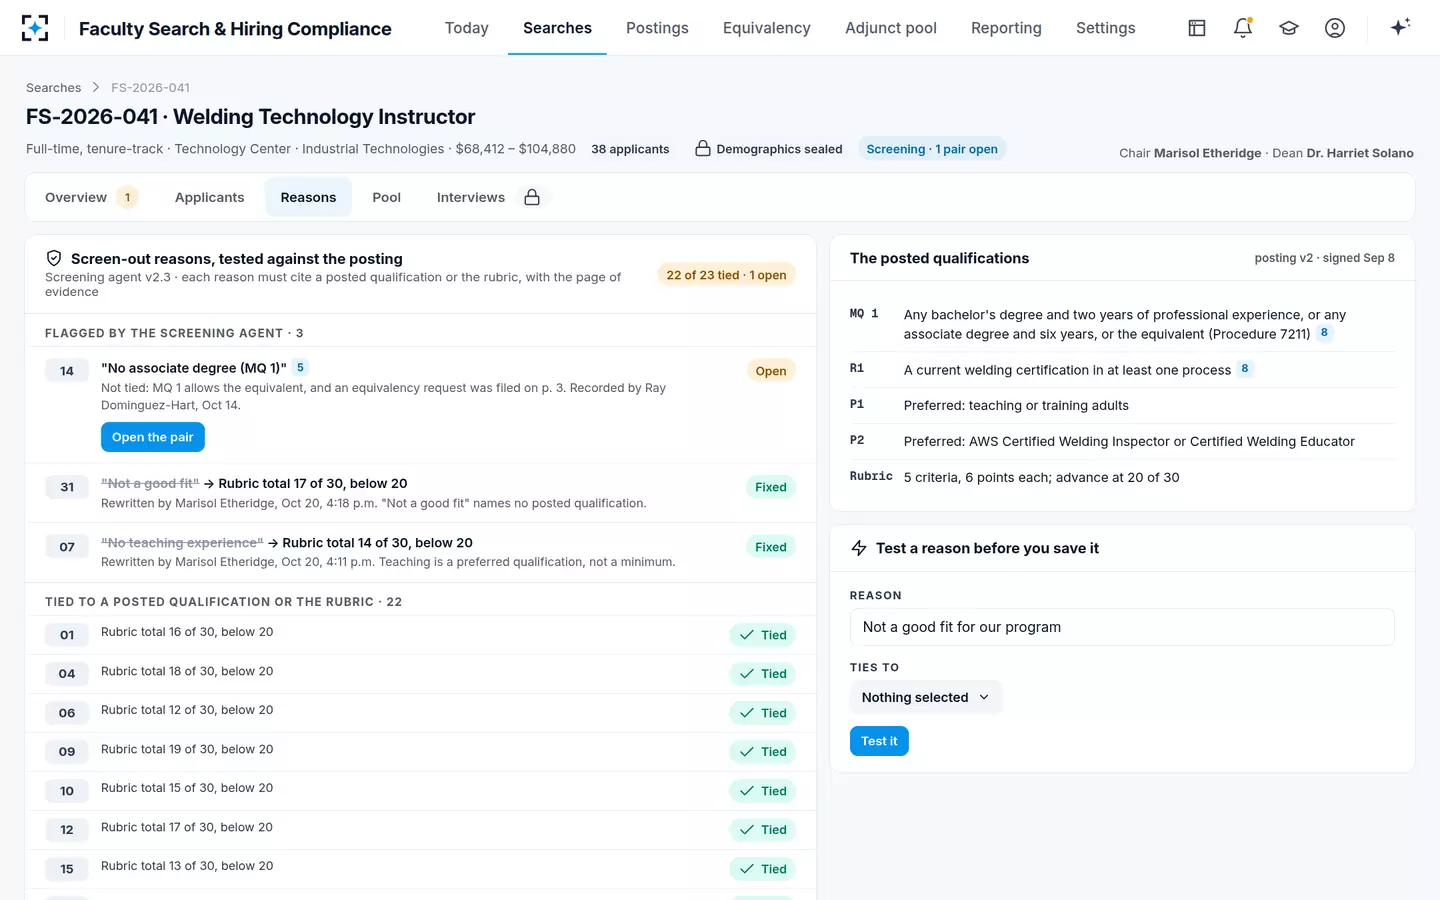Click the Open status on reason 14
Viewport: 1440px width, 900px height.
tap(771, 371)
